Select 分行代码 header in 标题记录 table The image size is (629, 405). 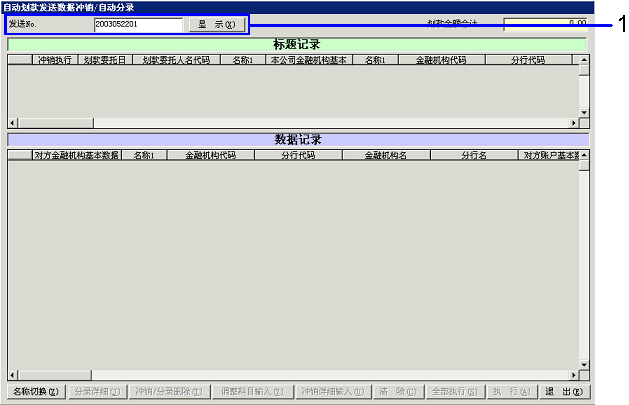pos(528,60)
